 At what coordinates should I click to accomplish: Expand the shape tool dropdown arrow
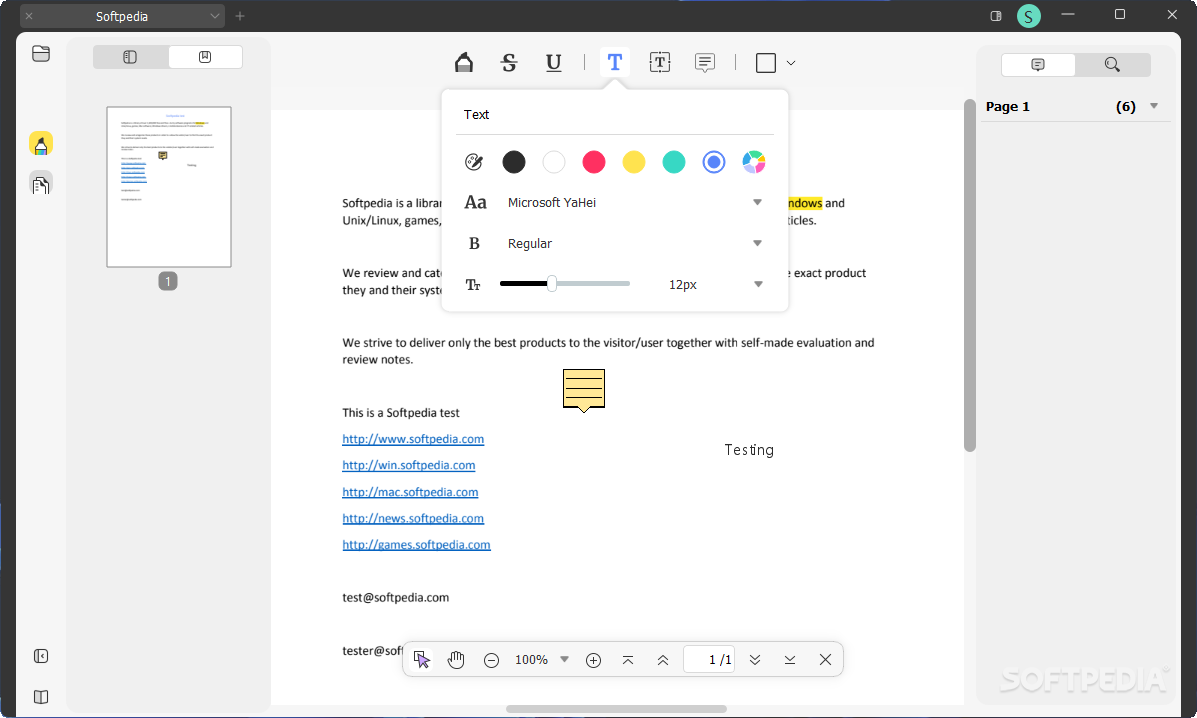(x=791, y=63)
